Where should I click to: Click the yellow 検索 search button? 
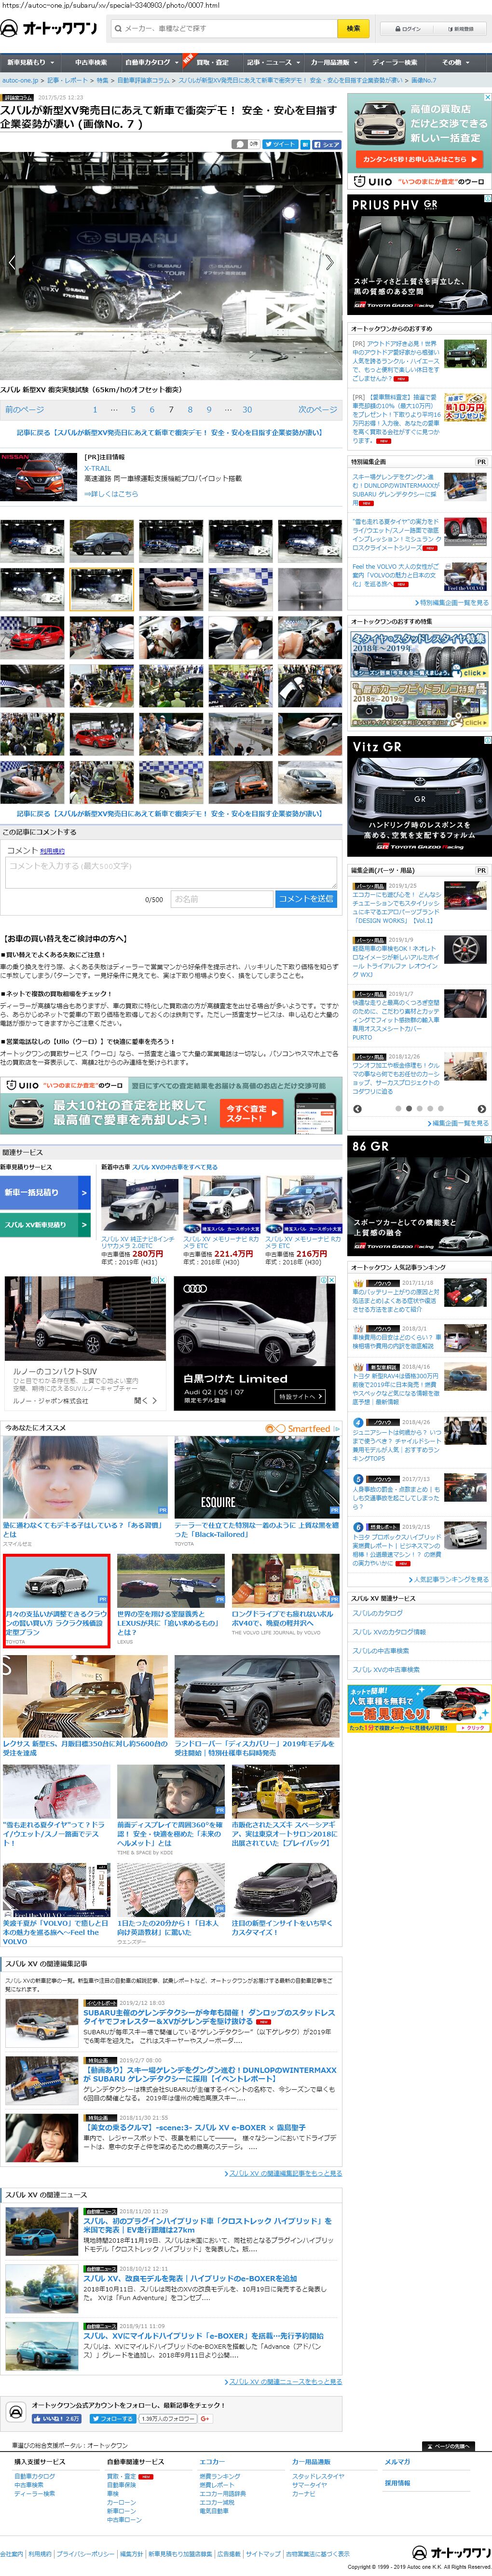(x=353, y=28)
